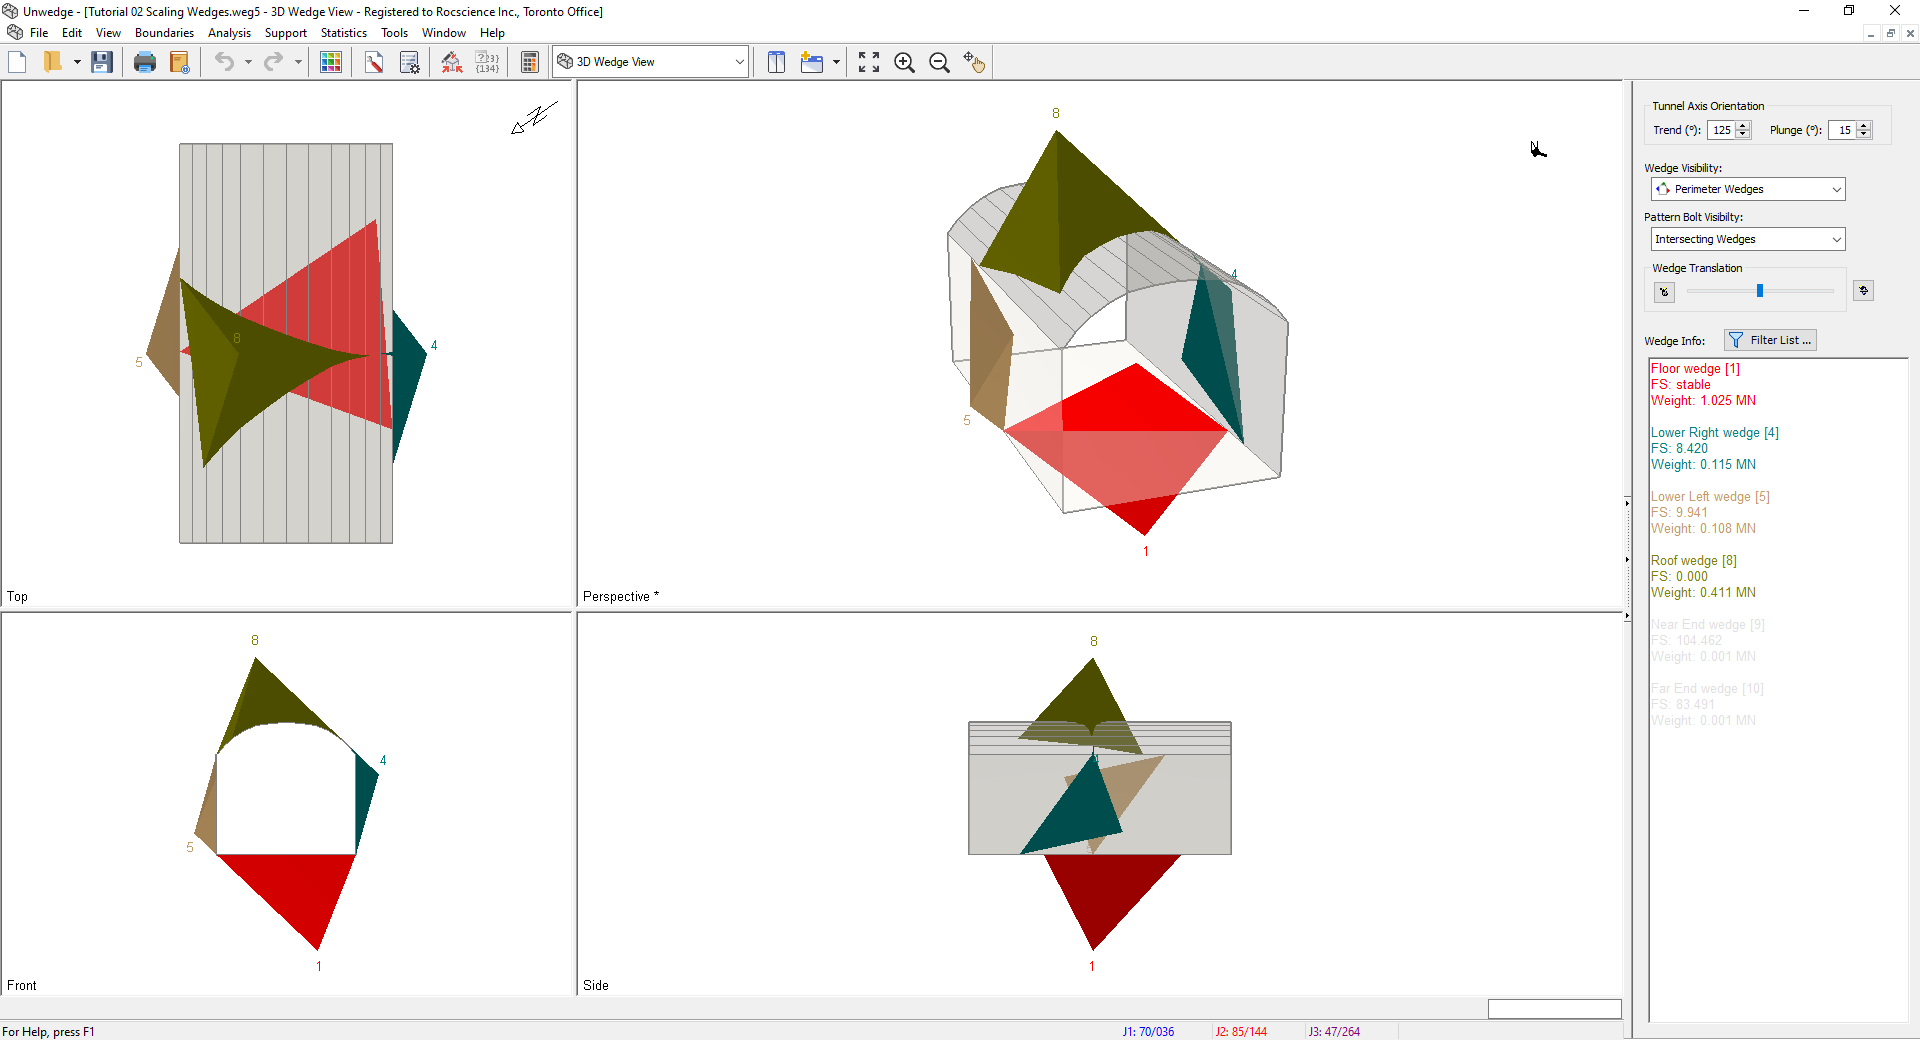The image size is (1920, 1040).
Task: Click the Print toolbar icon
Action: pyautogui.click(x=145, y=62)
